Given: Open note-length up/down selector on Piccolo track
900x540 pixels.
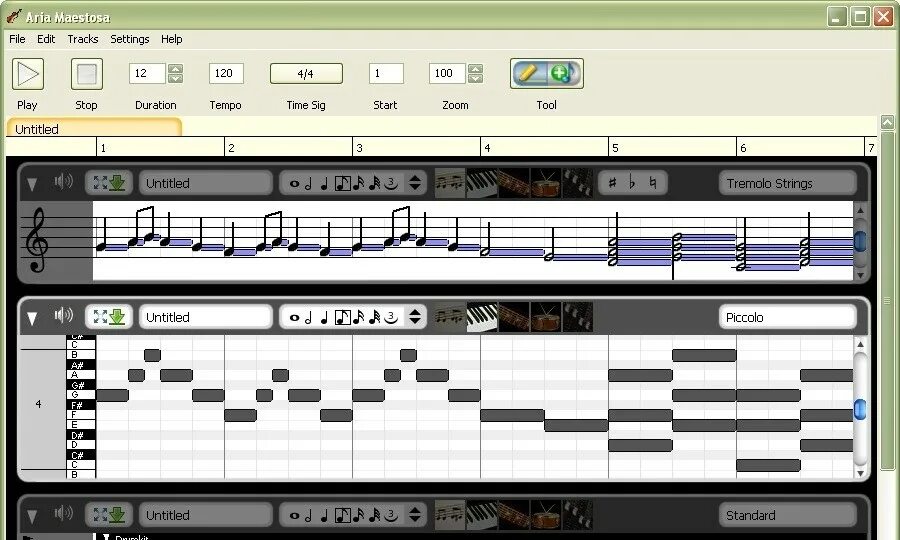Looking at the screenshot, I should pyautogui.click(x=415, y=317).
